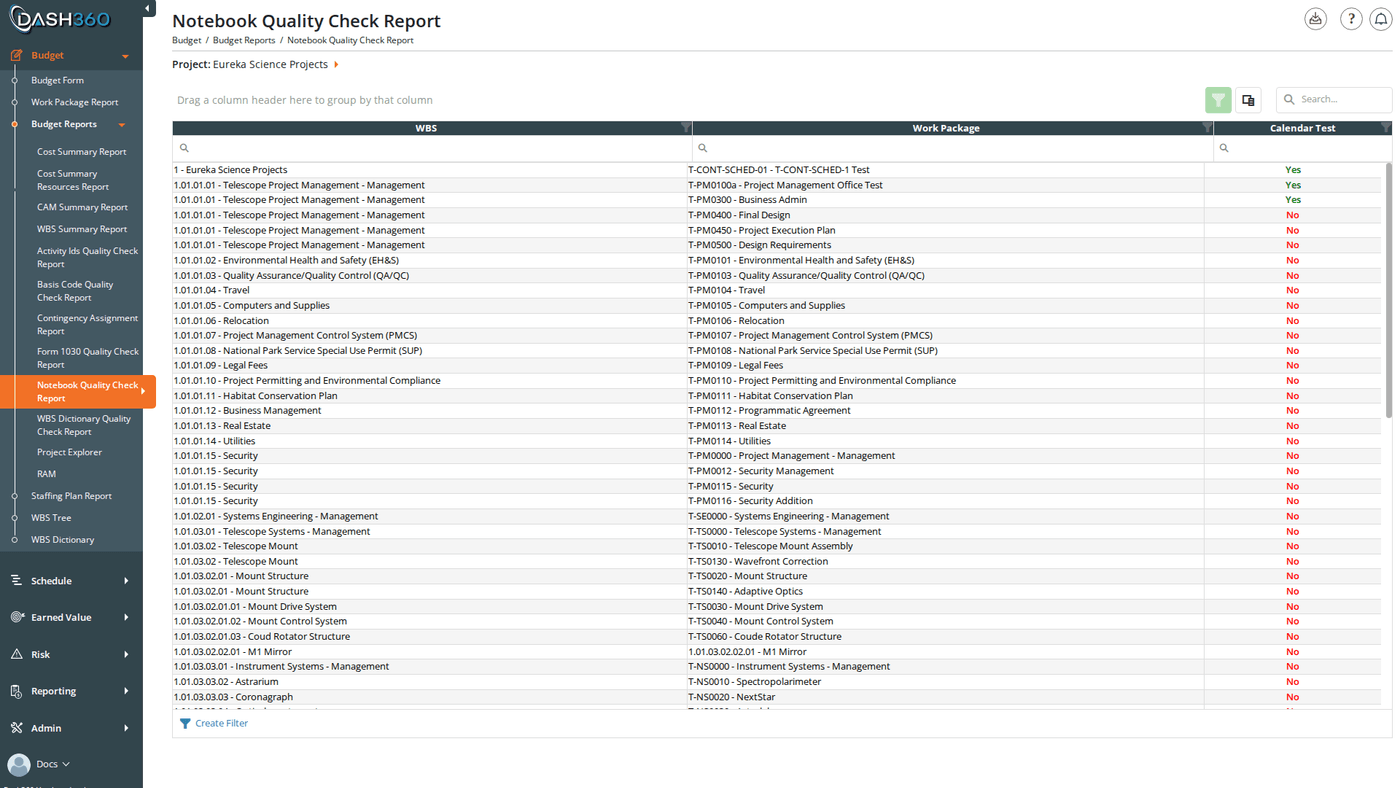Click the DASH360 logo
Screen dimensions: 1400x788
61,19
